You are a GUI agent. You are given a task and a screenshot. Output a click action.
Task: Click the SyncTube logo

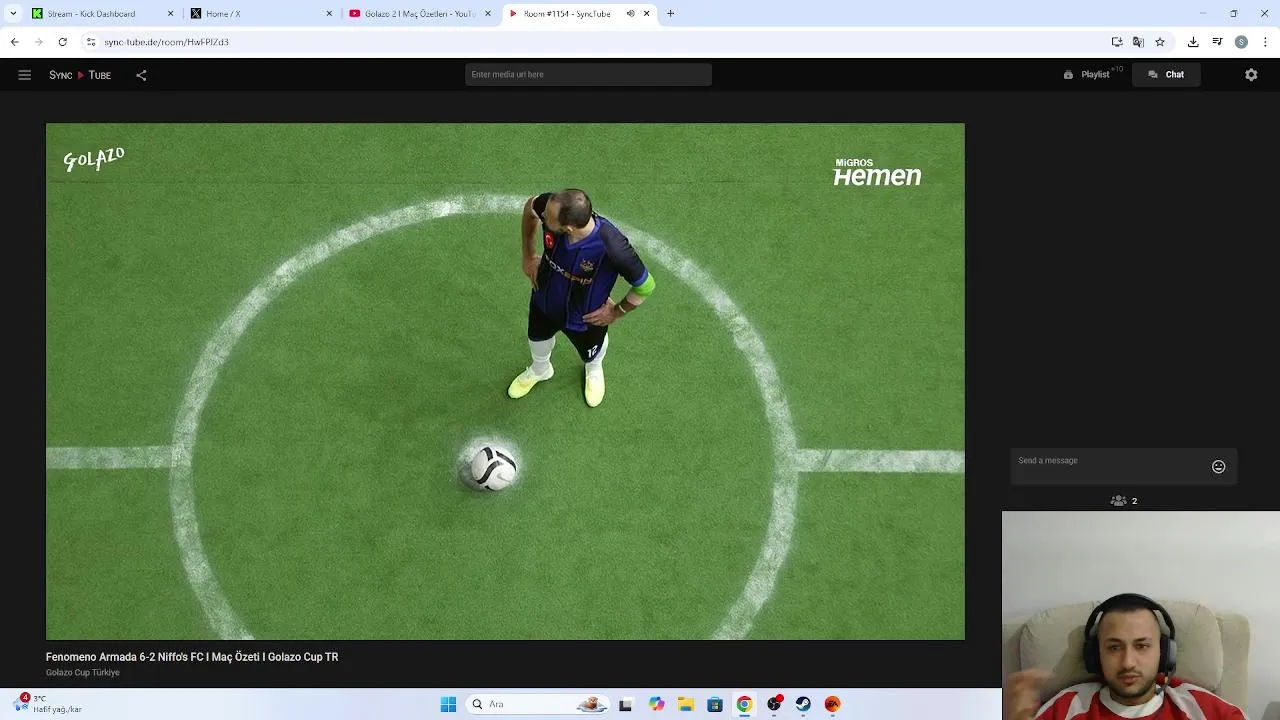pyautogui.click(x=80, y=75)
